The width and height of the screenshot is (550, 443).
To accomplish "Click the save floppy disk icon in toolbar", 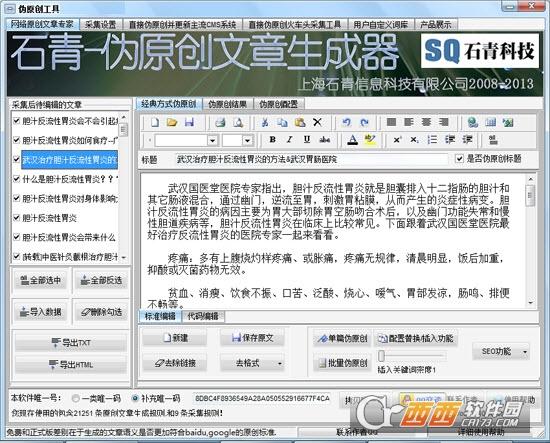I will coord(189,122).
